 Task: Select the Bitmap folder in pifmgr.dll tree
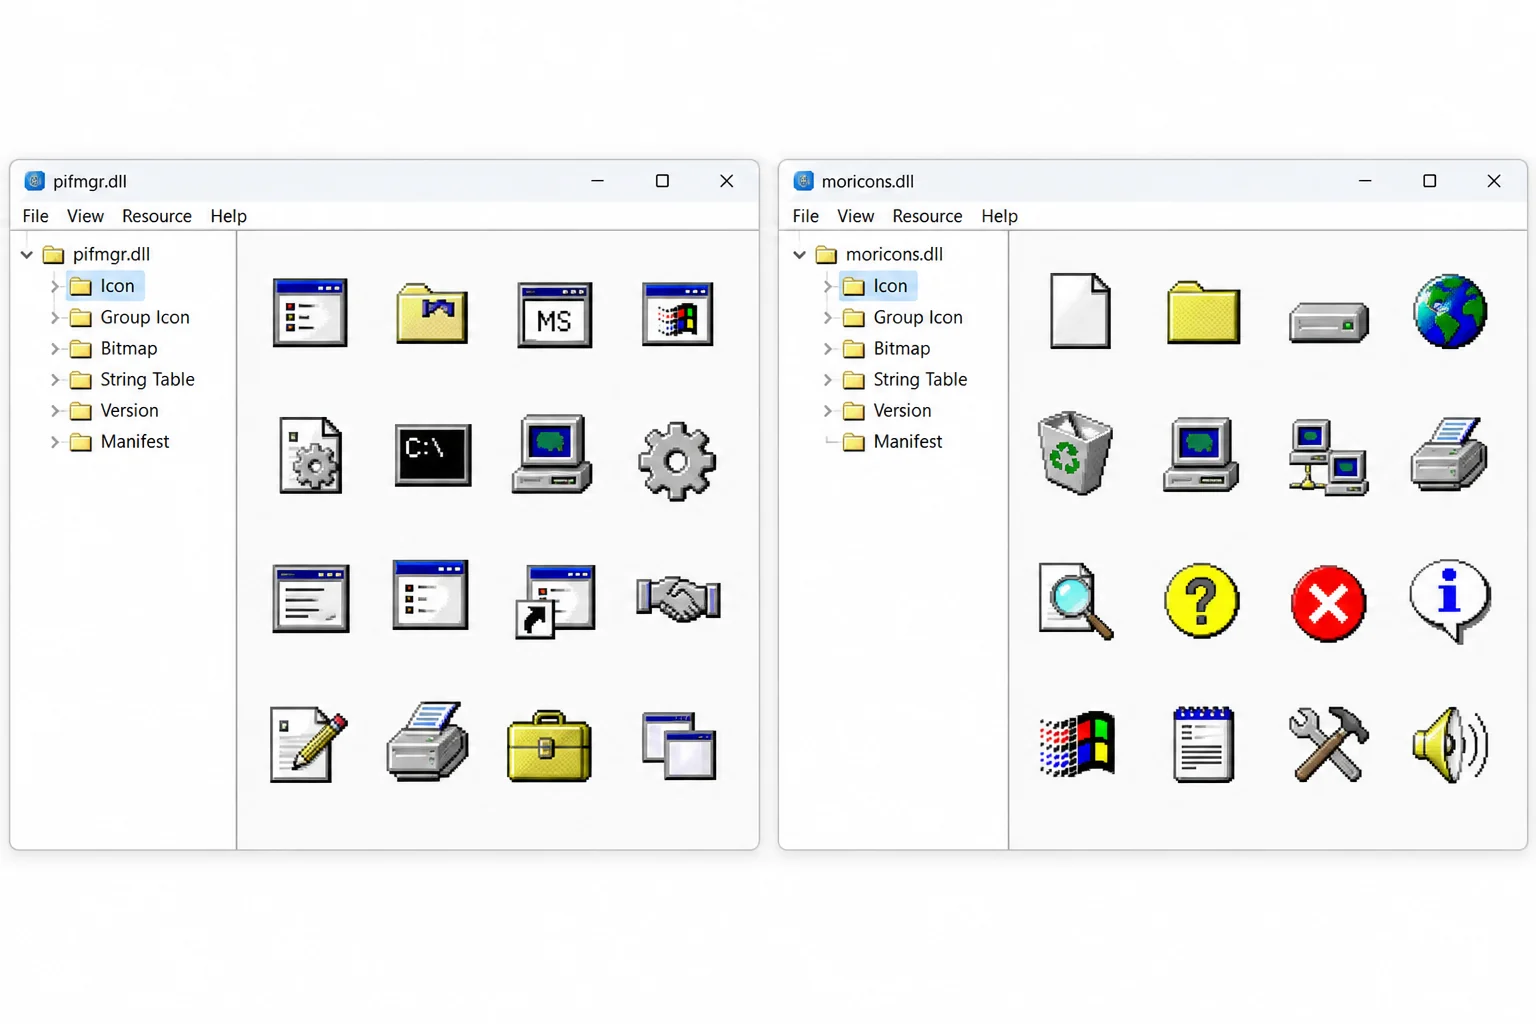point(113,348)
